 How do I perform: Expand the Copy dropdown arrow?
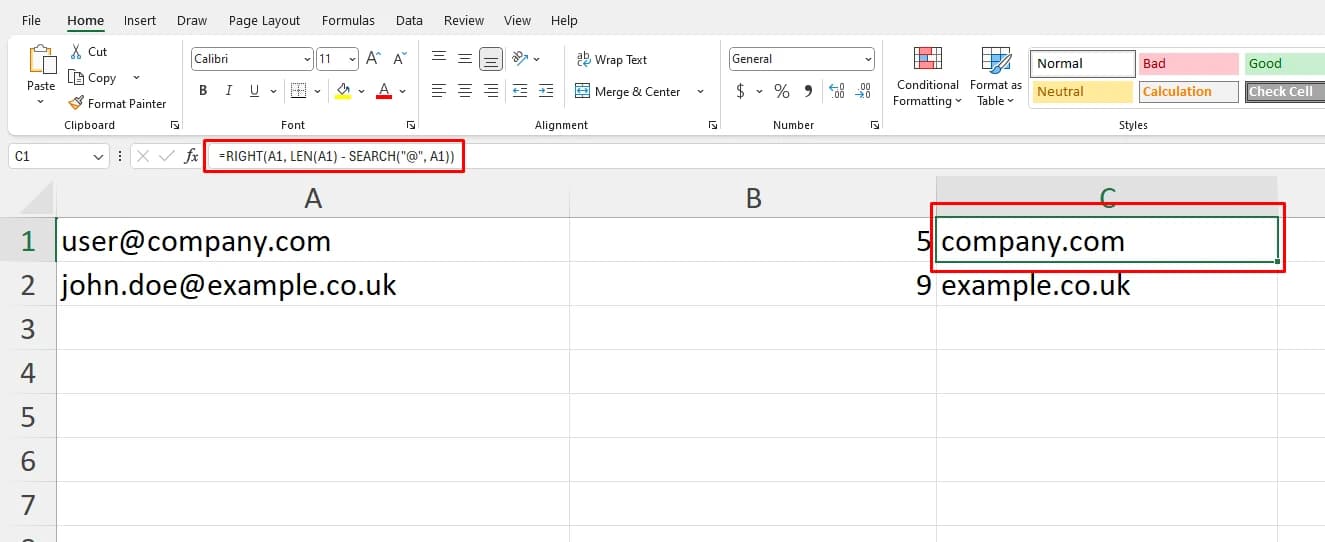pyautogui.click(x=136, y=78)
